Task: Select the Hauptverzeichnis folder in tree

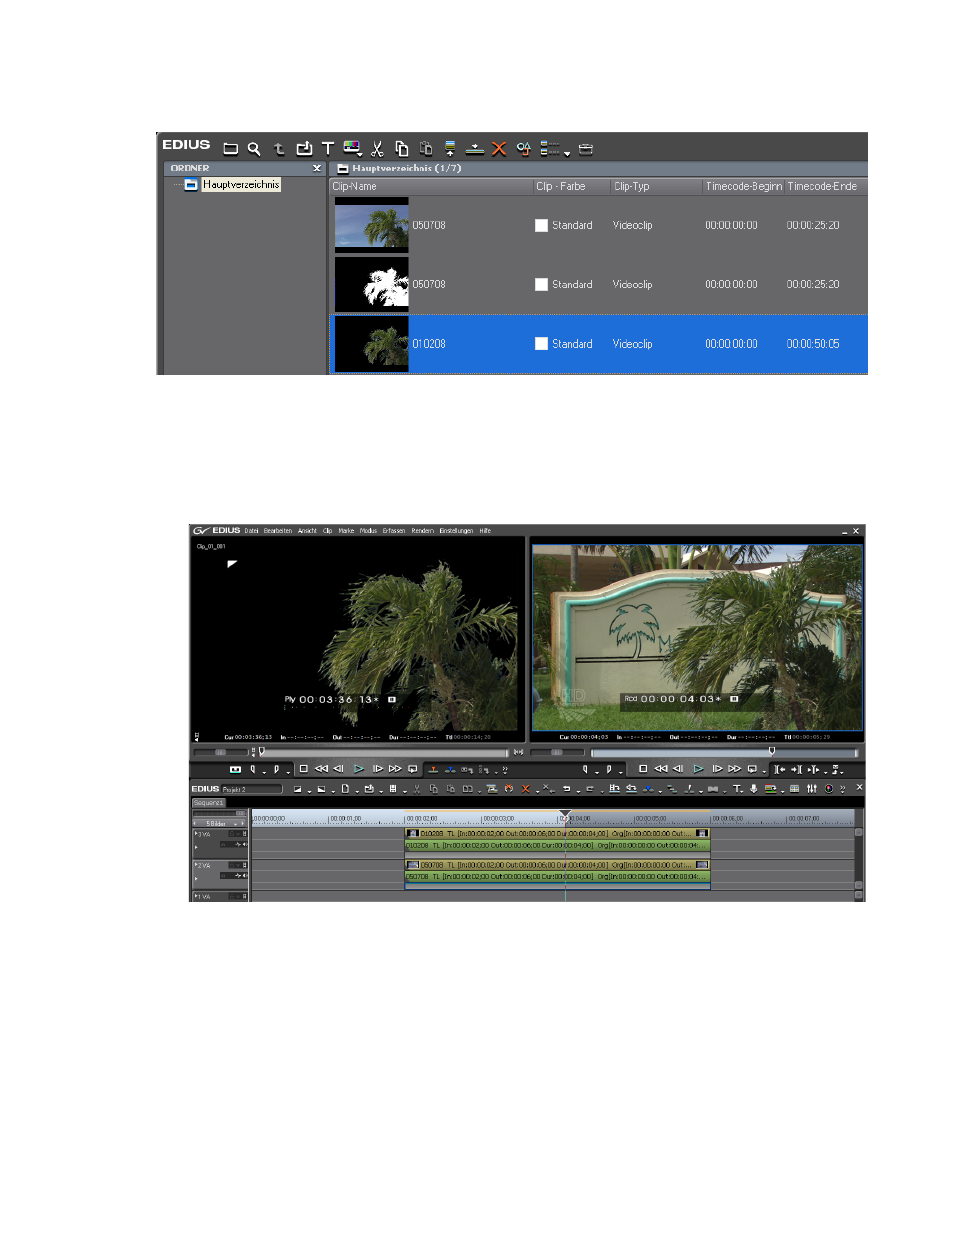Action: [x=241, y=184]
